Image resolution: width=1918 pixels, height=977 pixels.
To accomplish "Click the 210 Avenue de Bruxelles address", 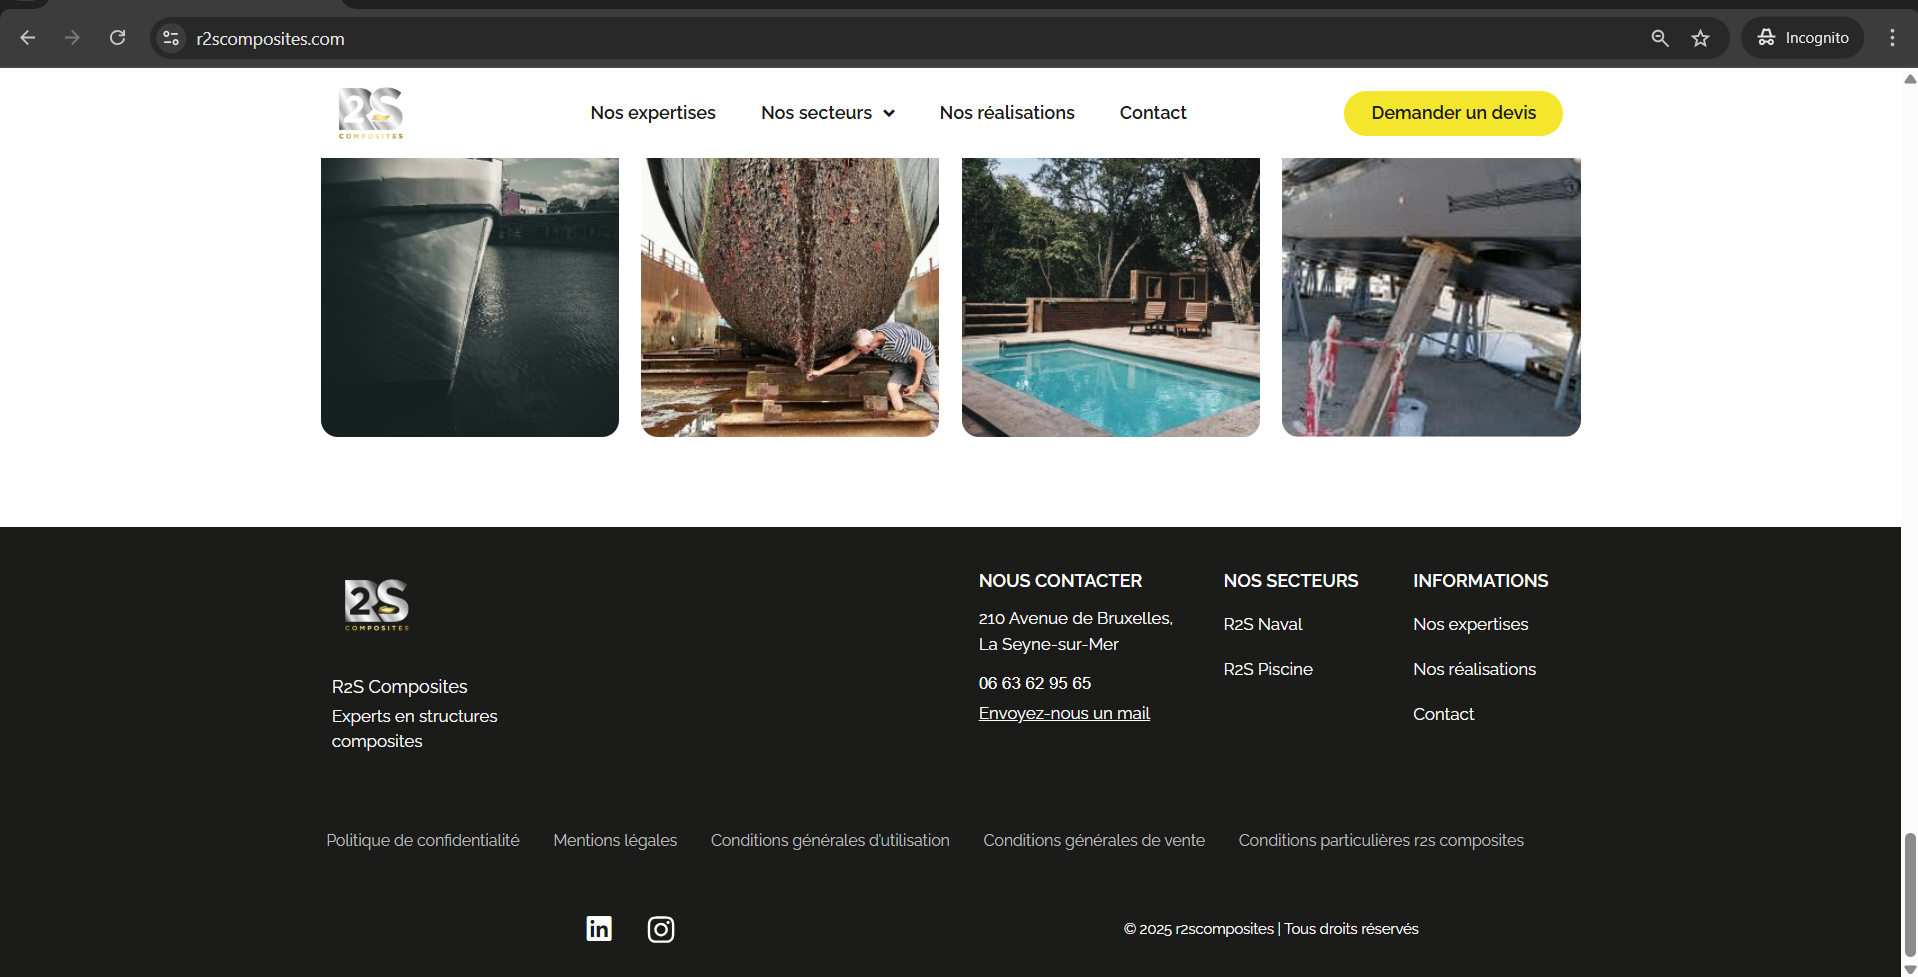I will pos(1076,631).
